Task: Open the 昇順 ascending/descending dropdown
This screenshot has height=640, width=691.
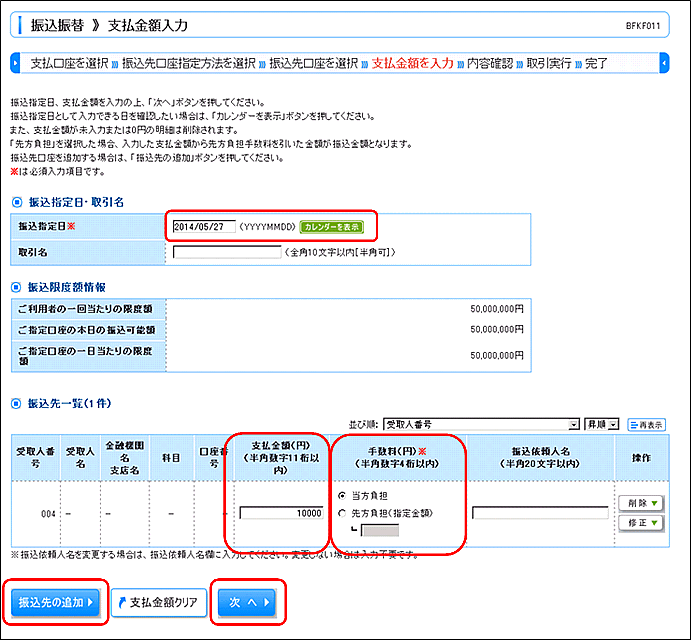Action: [x=607, y=424]
